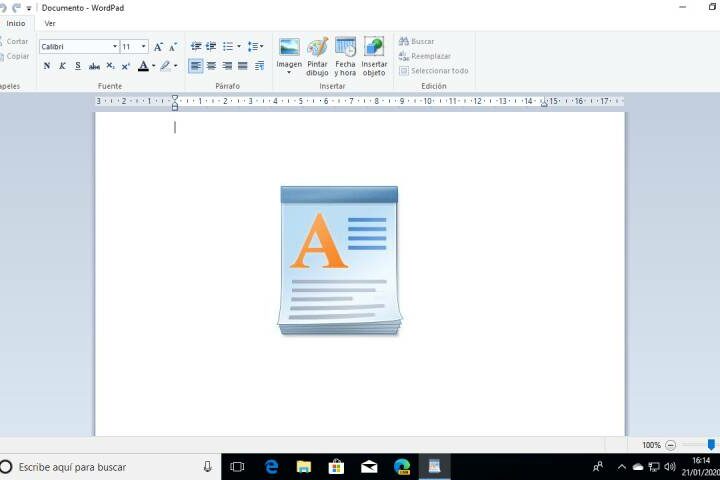Screen dimensions: 720x480
Task: Click the zoom slider handle
Action: 711,445
